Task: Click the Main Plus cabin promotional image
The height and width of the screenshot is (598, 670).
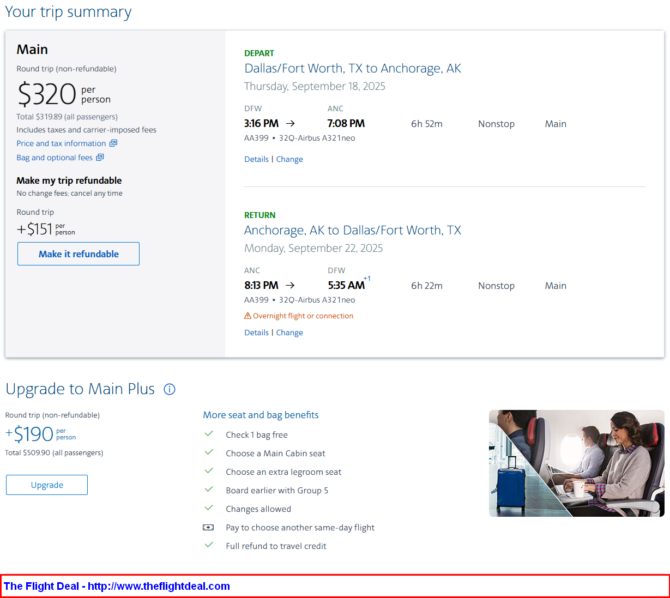Action: click(x=577, y=463)
